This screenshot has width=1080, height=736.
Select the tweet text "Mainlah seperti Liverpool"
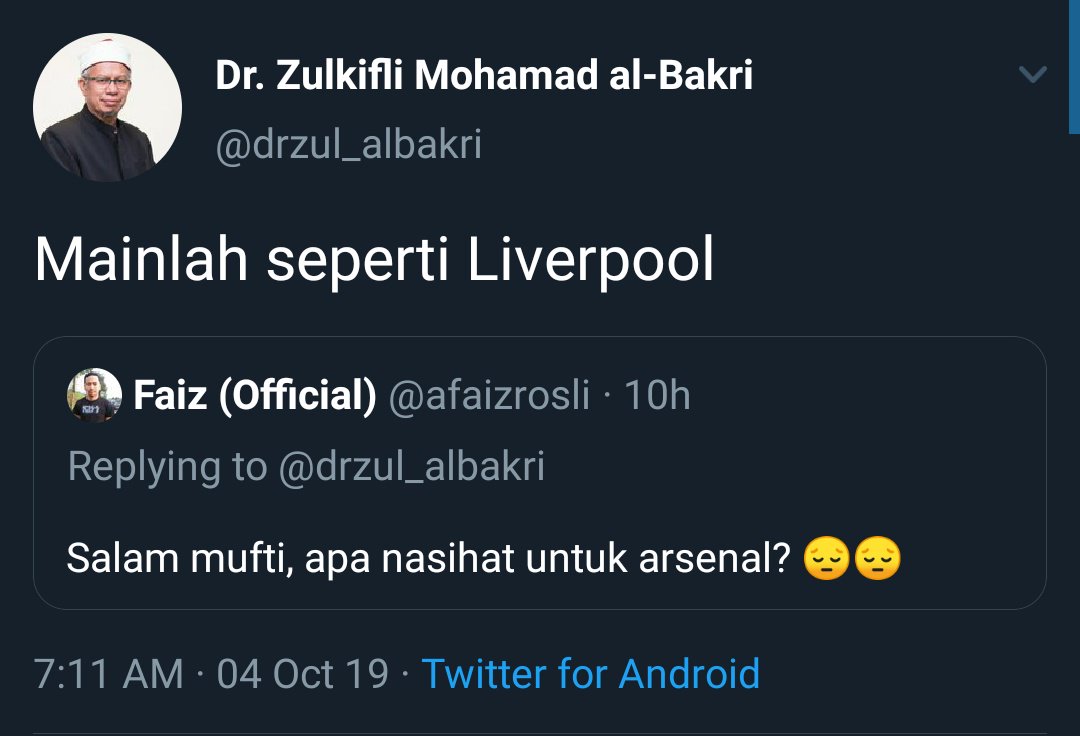click(375, 260)
